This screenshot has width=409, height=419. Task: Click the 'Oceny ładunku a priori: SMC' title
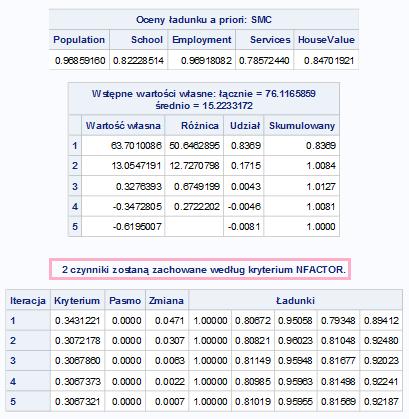(204, 20)
